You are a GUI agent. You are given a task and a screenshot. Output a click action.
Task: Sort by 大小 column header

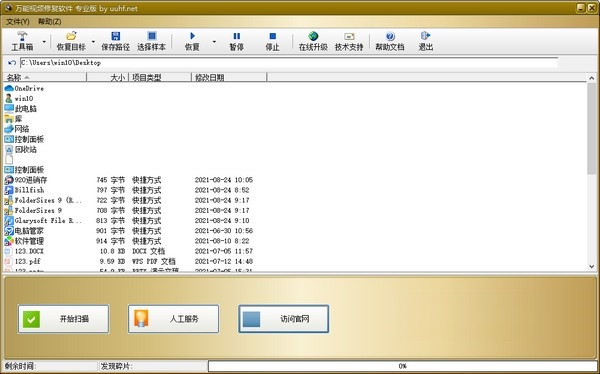[108, 77]
